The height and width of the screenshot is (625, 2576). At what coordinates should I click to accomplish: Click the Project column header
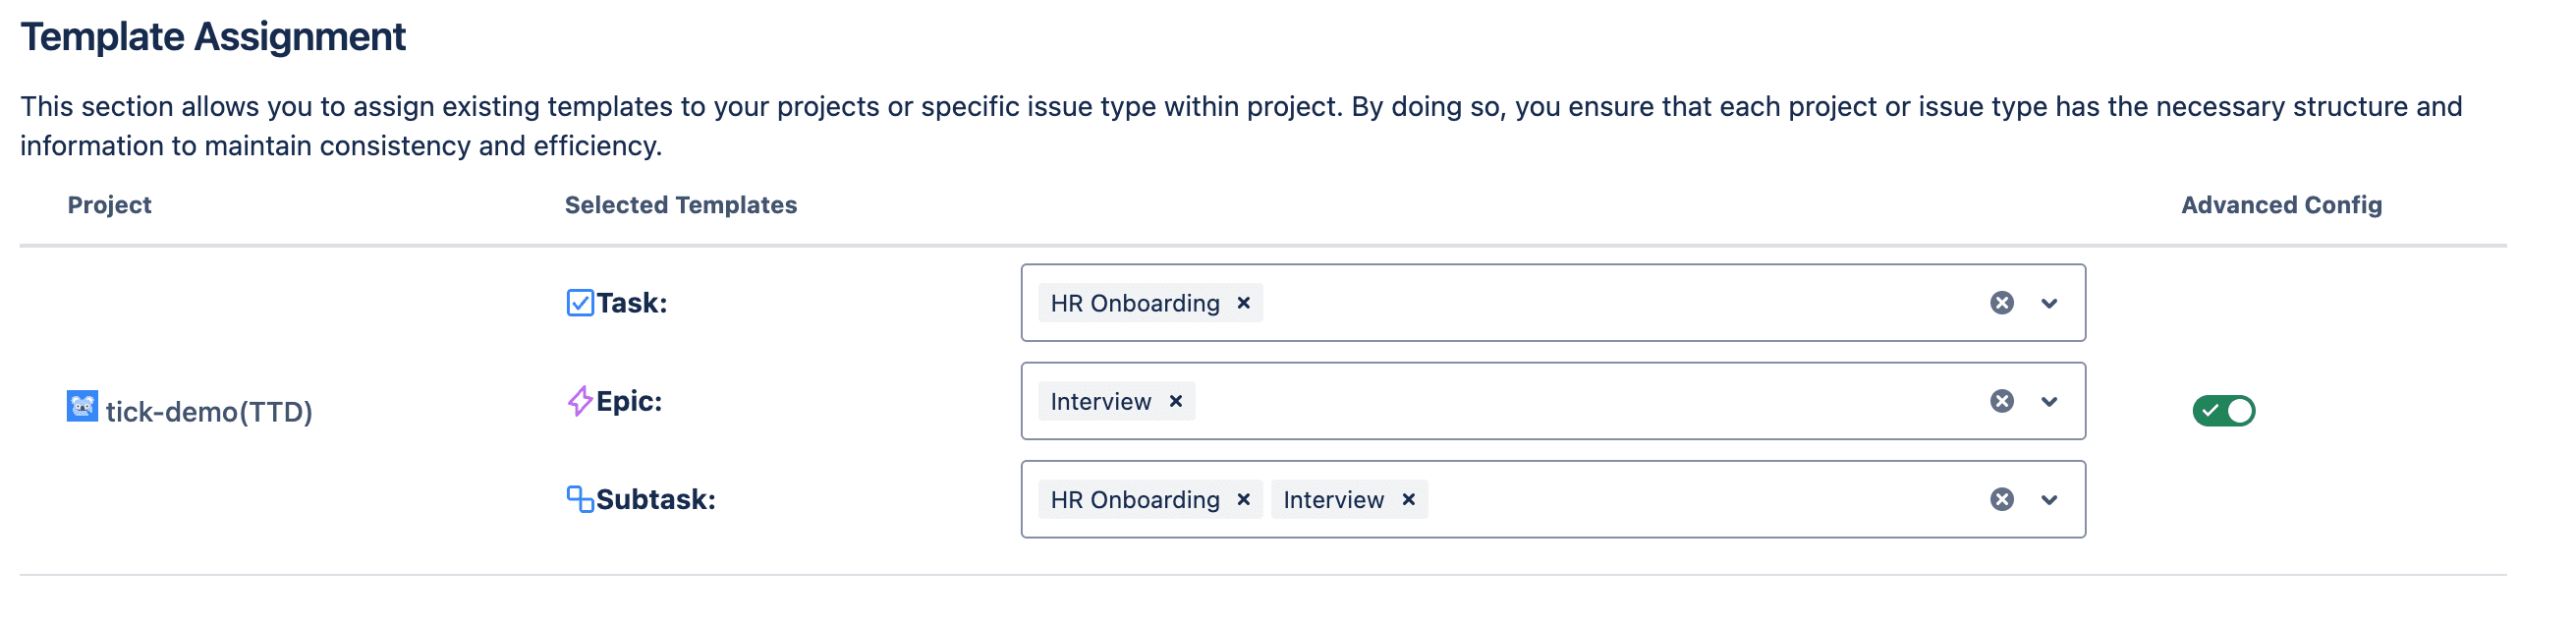(x=109, y=205)
